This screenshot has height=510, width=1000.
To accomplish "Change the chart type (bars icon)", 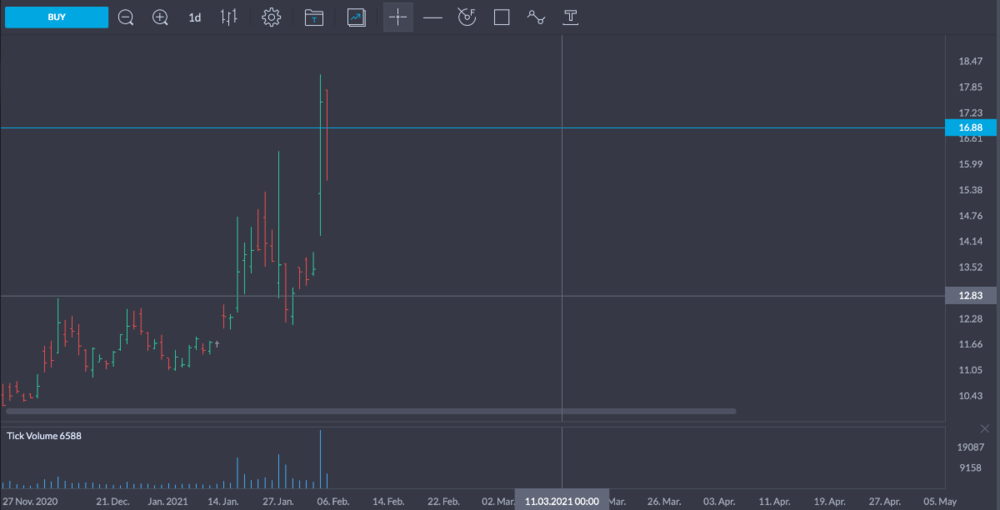I will click(x=229, y=18).
